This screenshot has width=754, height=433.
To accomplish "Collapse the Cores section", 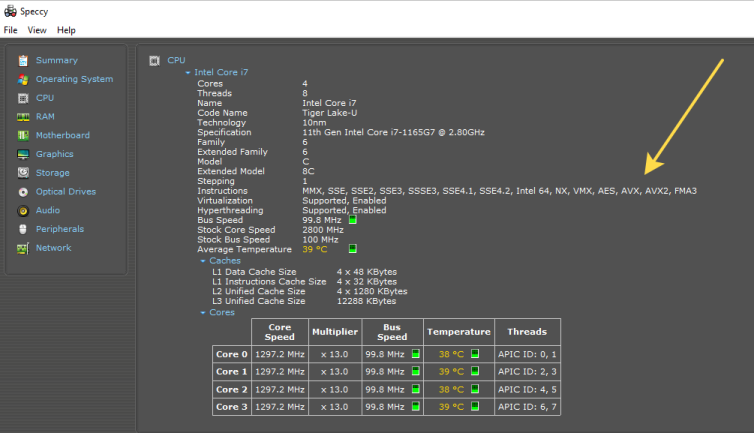I will pyautogui.click(x=203, y=313).
